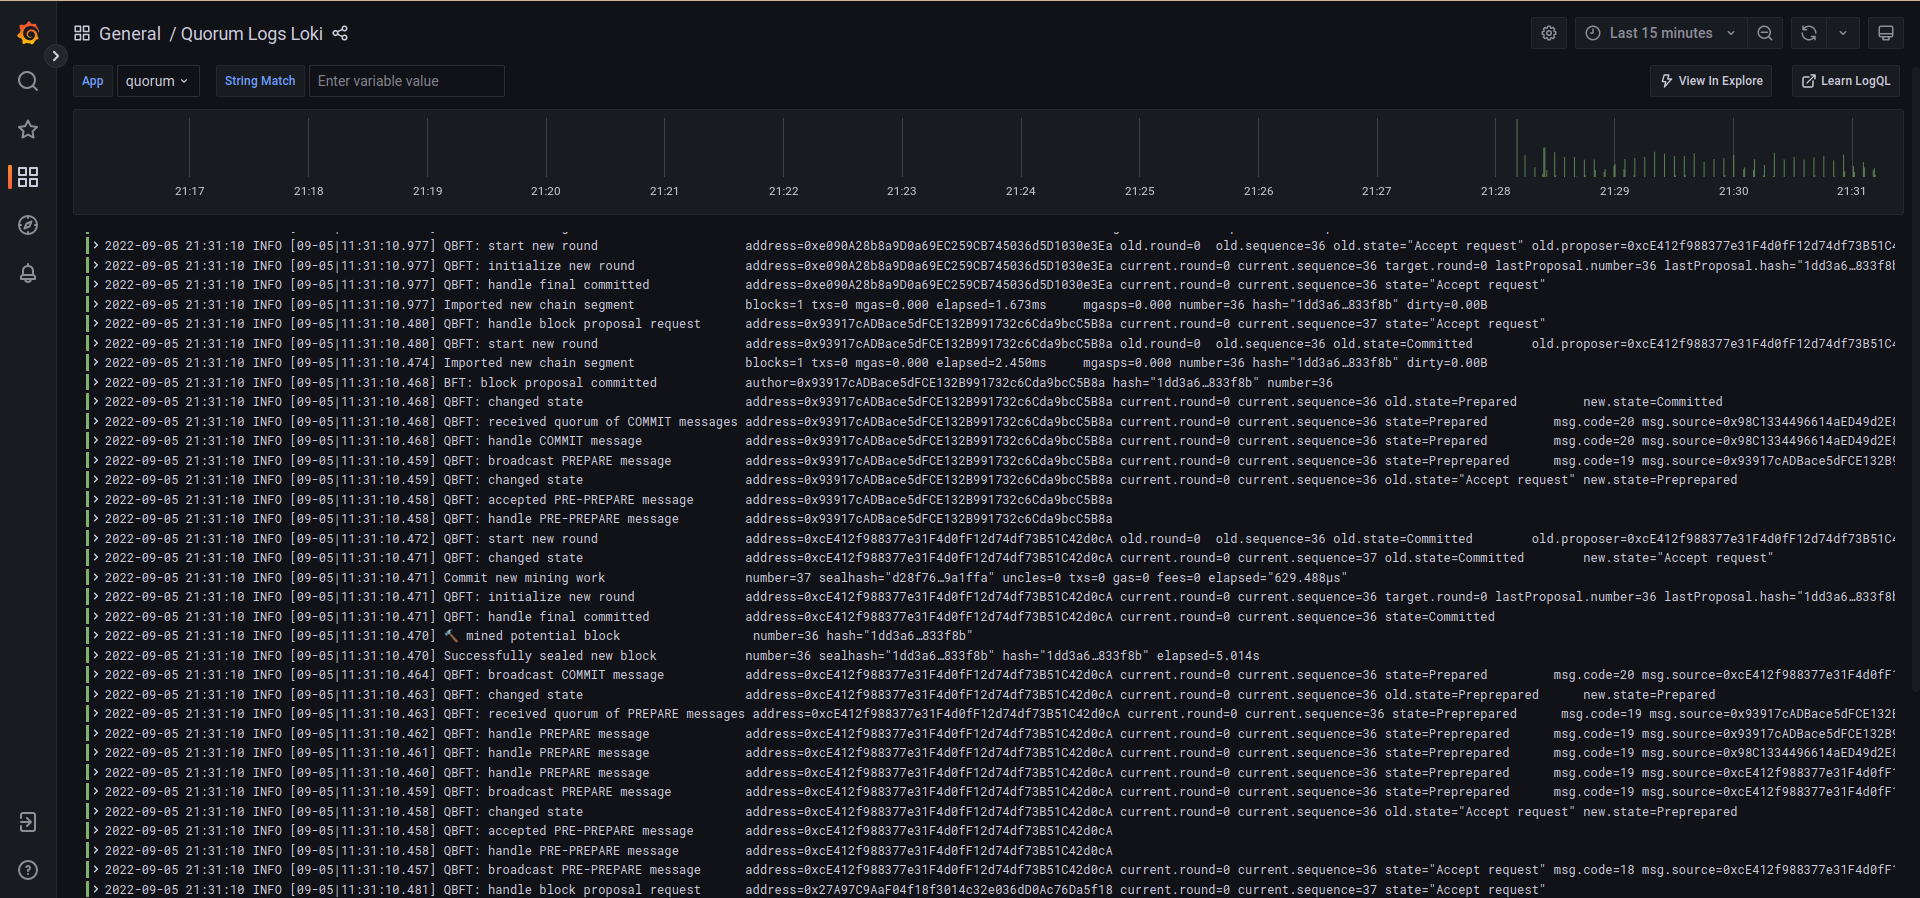Click the share dashboard icon
The image size is (1920, 898).
[x=340, y=33]
